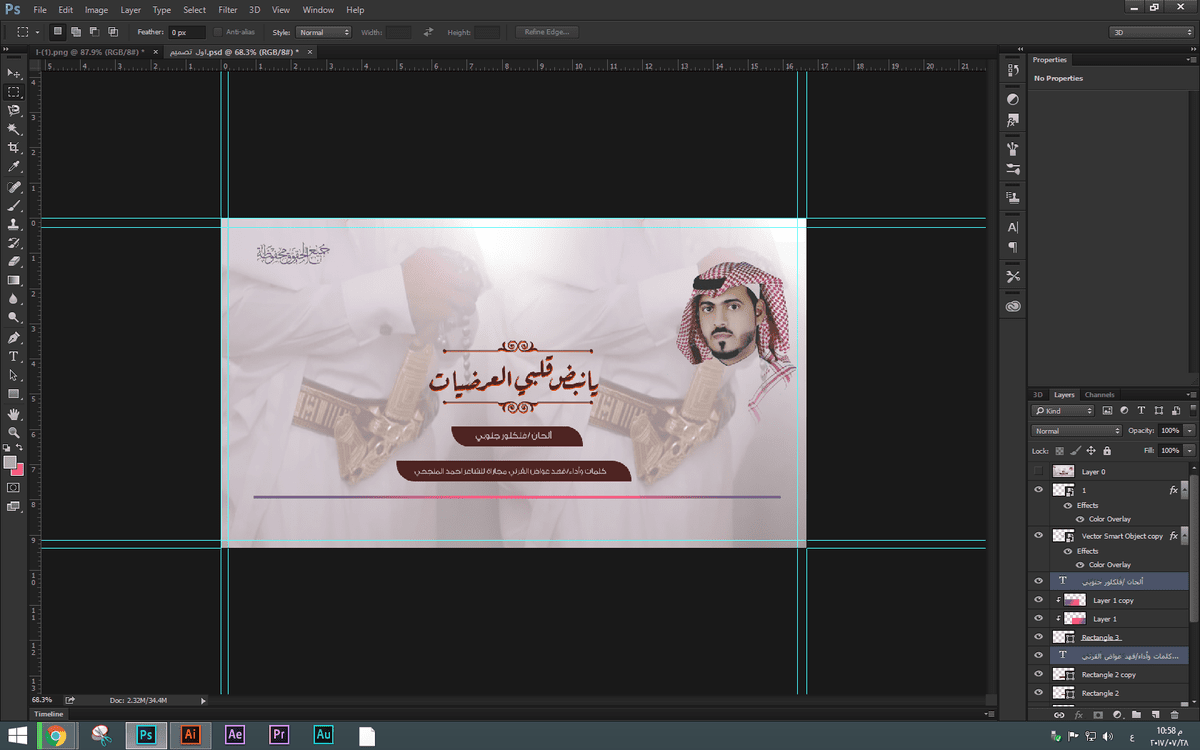Screen dimensions: 1200x750
Task: Select the Crop tool
Action: point(14,148)
